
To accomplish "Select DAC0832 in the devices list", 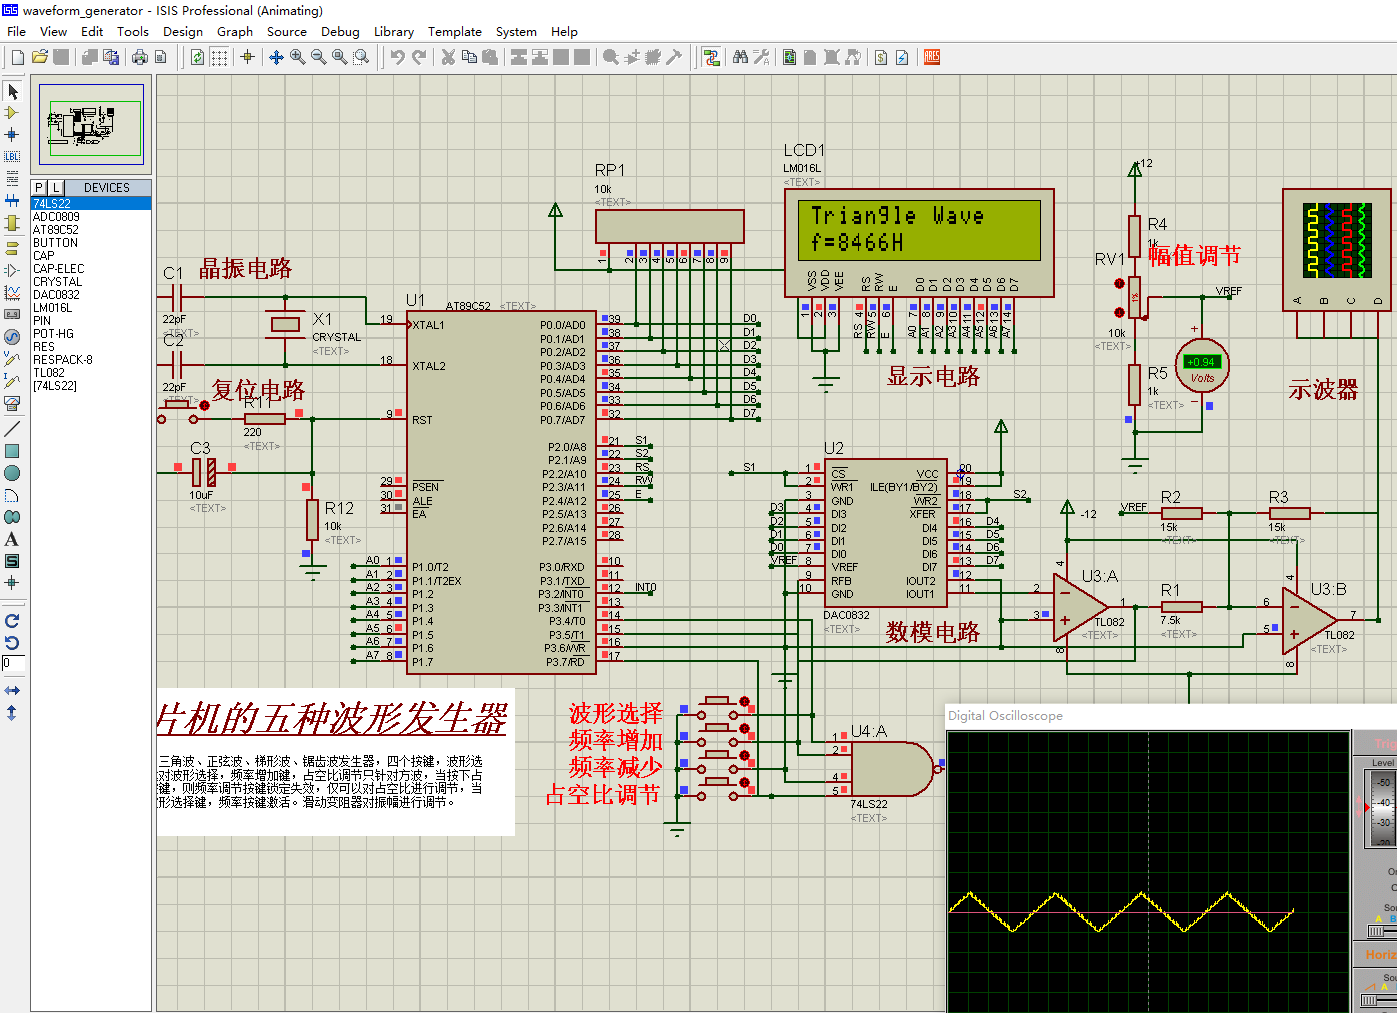I will point(56,295).
